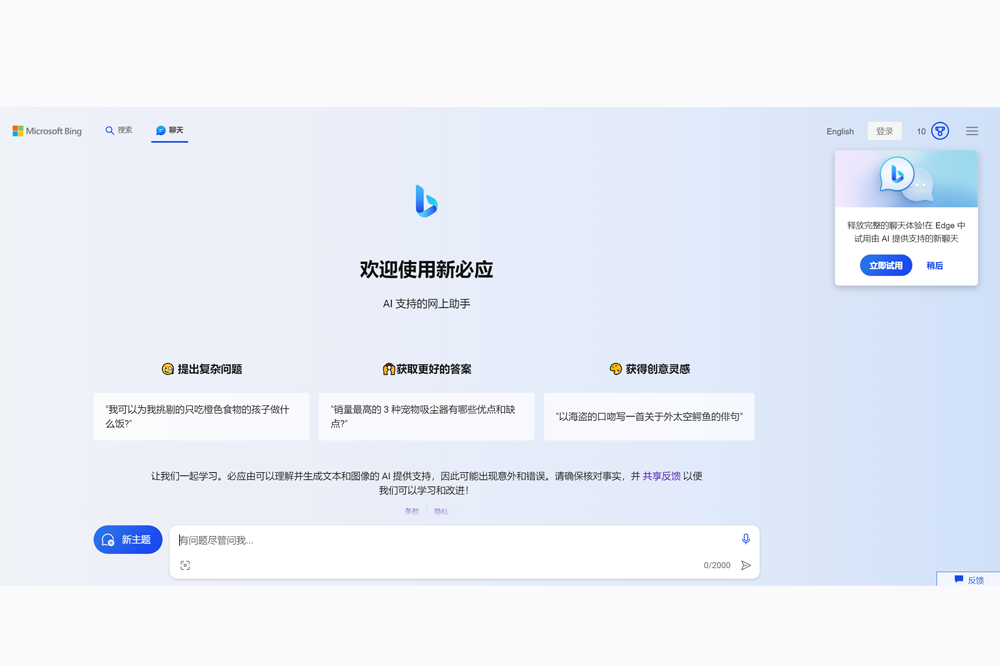
Task: Click the send message arrow icon
Action: click(746, 565)
